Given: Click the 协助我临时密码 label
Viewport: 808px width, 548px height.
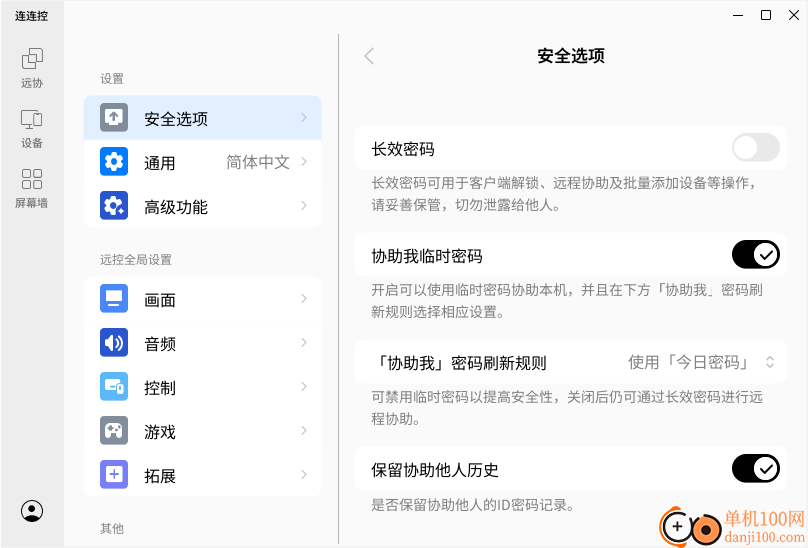Looking at the screenshot, I should pyautogui.click(x=427, y=256).
